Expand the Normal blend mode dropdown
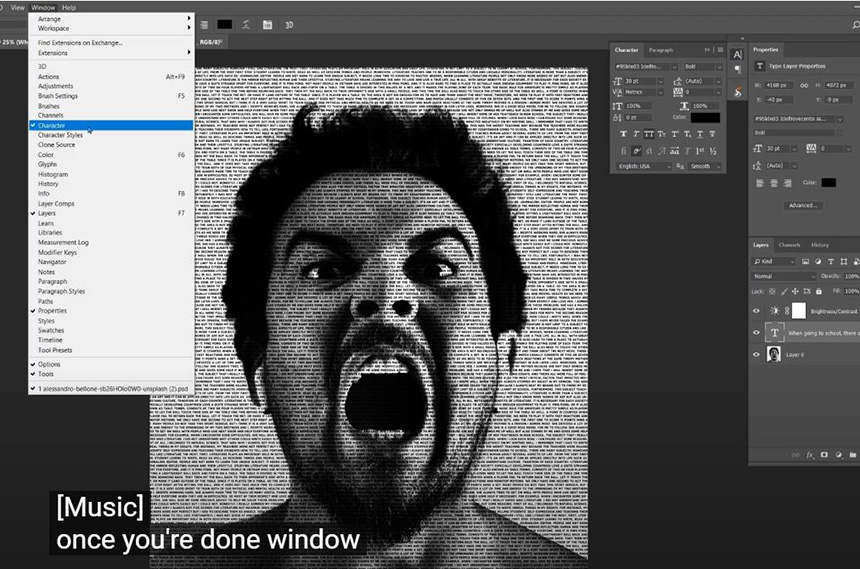The image size is (860, 569). coord(782,275)
